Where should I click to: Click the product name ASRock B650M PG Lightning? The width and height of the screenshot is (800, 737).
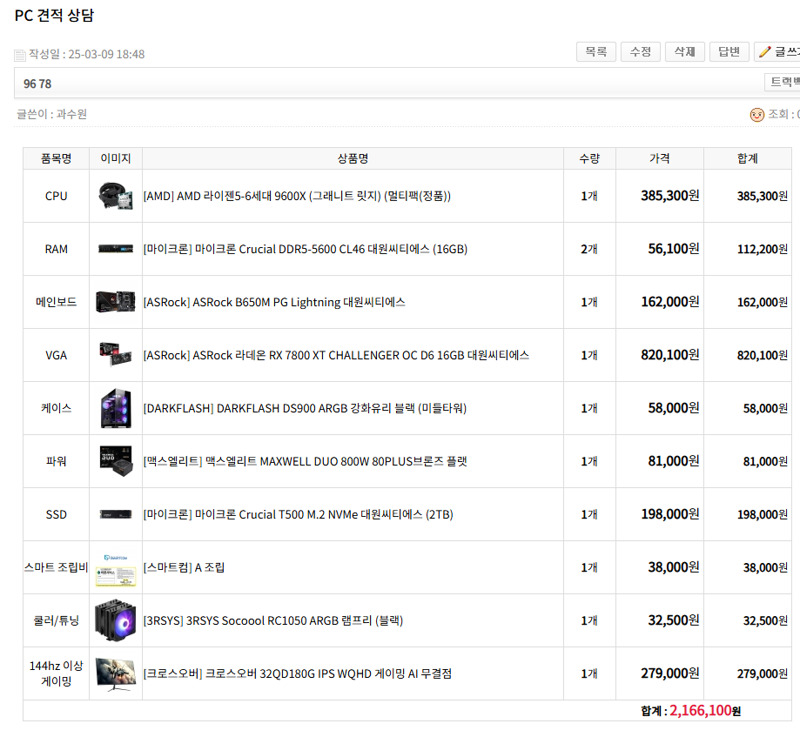(274, 302)
